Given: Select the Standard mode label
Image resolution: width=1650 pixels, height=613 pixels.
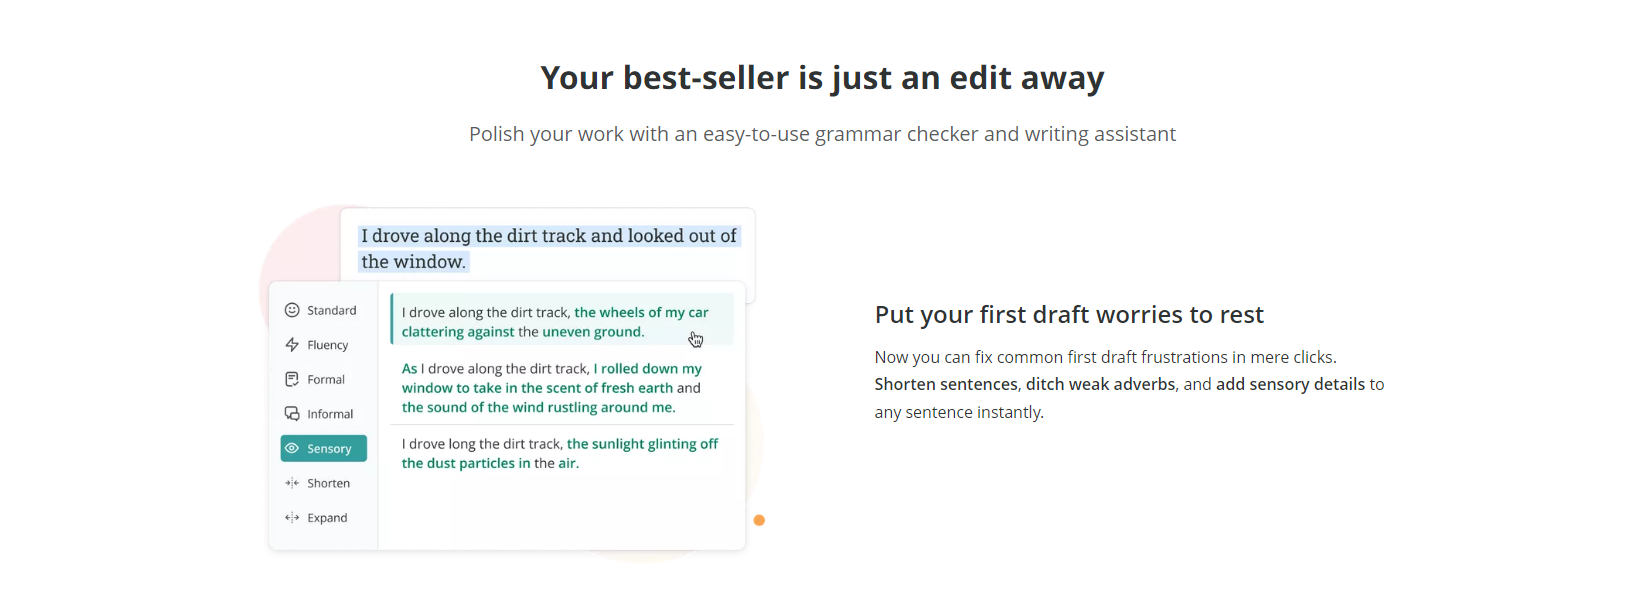Looking at the screenshot, I should coord(332,311).
